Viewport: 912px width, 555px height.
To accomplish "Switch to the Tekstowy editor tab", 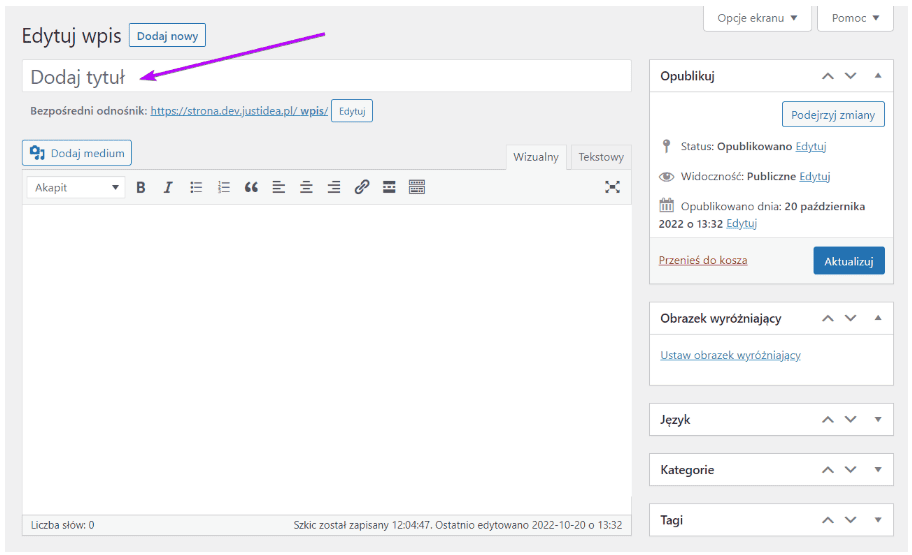I will pos(601,157).
